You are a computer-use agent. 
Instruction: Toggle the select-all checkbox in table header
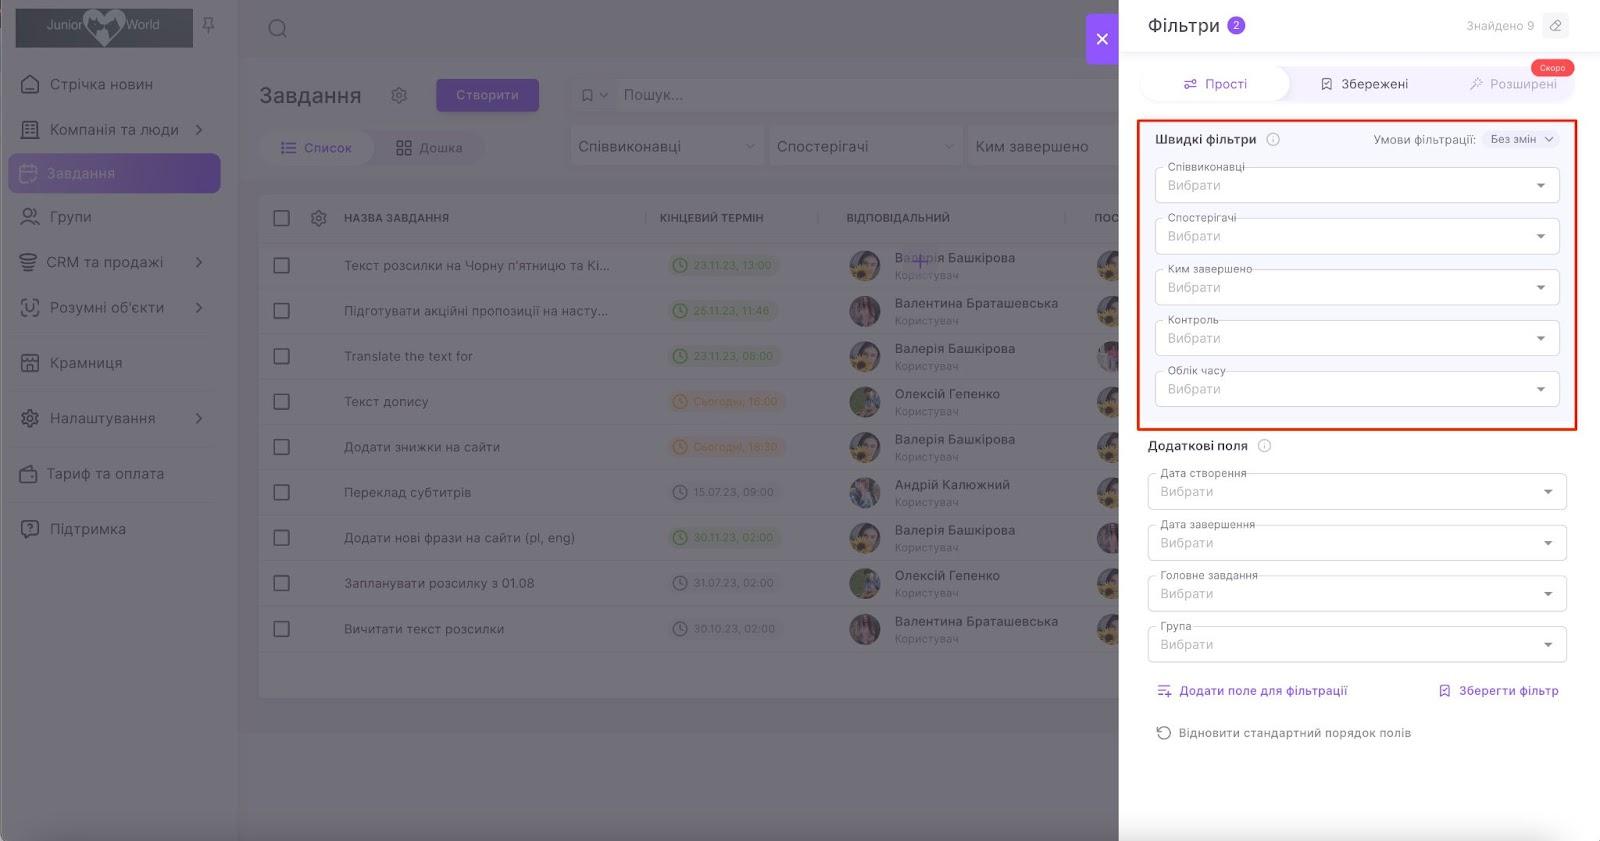(282, 218)
